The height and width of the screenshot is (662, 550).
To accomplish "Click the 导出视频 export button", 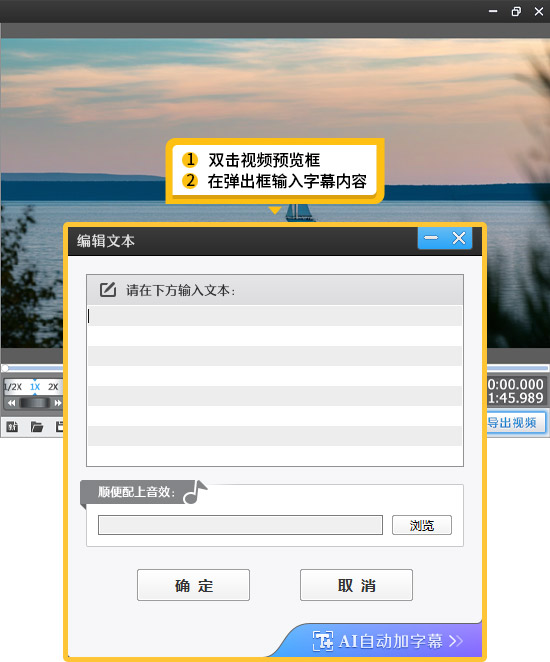I will point(516,422).
